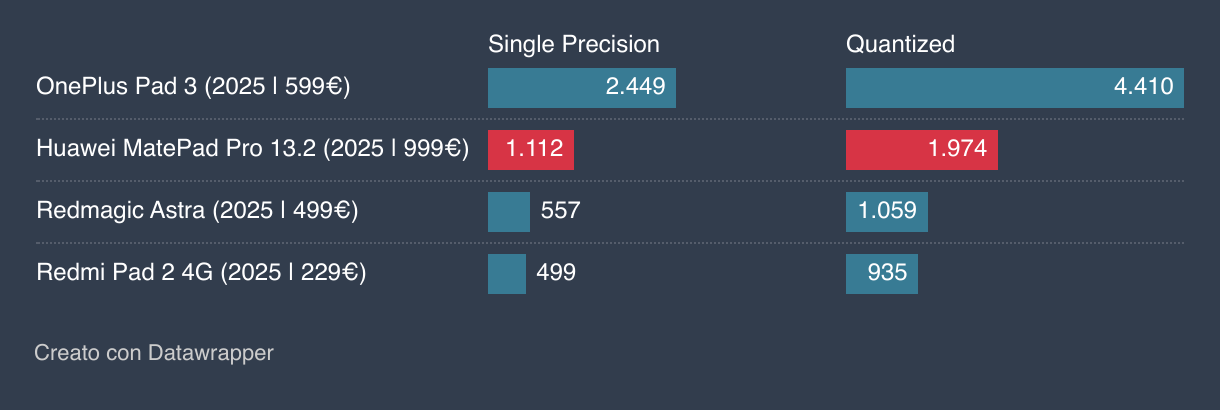Click the 1.974 value inside red bar

click(957, 149)
